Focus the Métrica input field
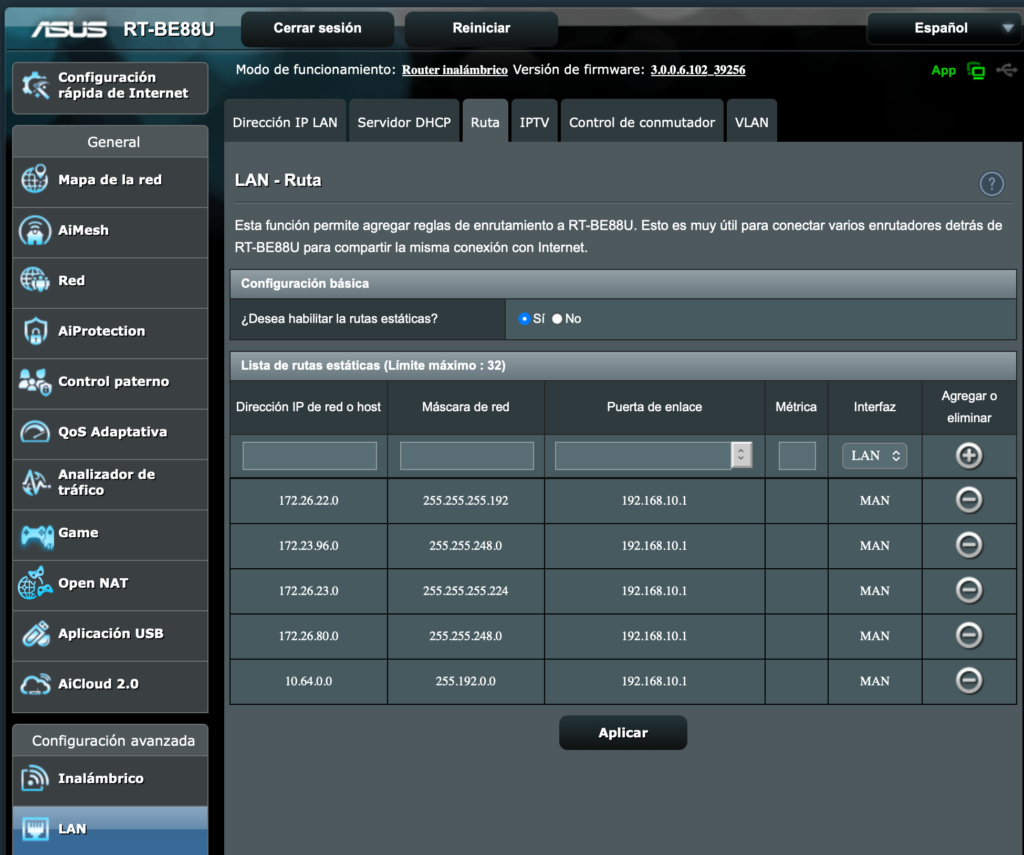This screenshot has width=1024, height=855. (797, 455)
